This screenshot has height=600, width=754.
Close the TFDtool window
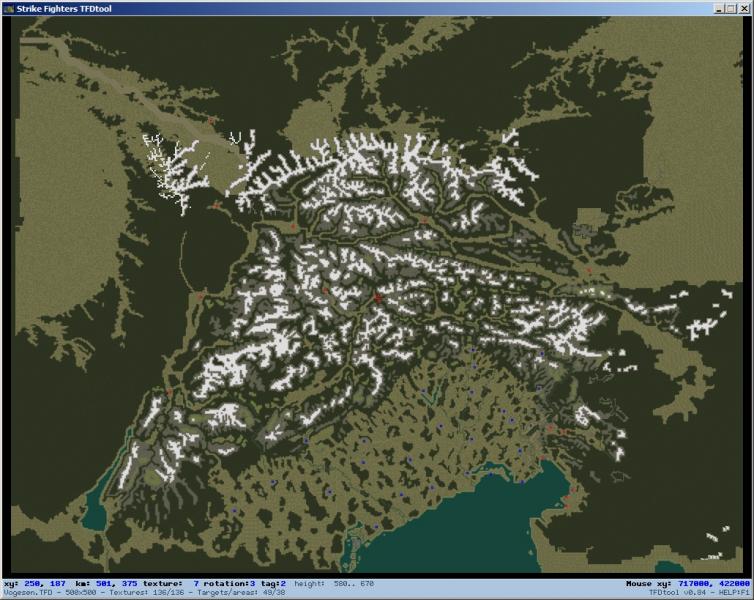pyautogui.click(x=743, y=9)
